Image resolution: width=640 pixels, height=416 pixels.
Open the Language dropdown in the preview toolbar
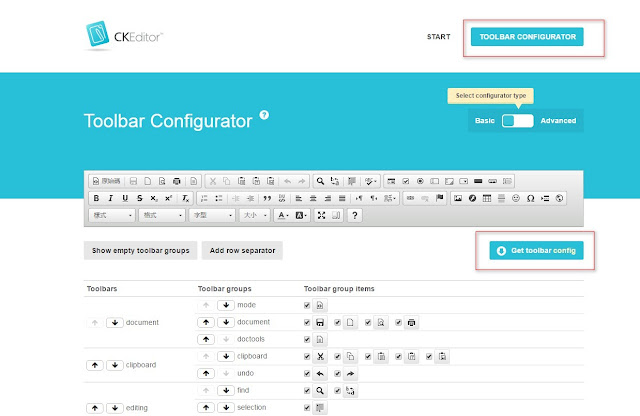(390, 198)
